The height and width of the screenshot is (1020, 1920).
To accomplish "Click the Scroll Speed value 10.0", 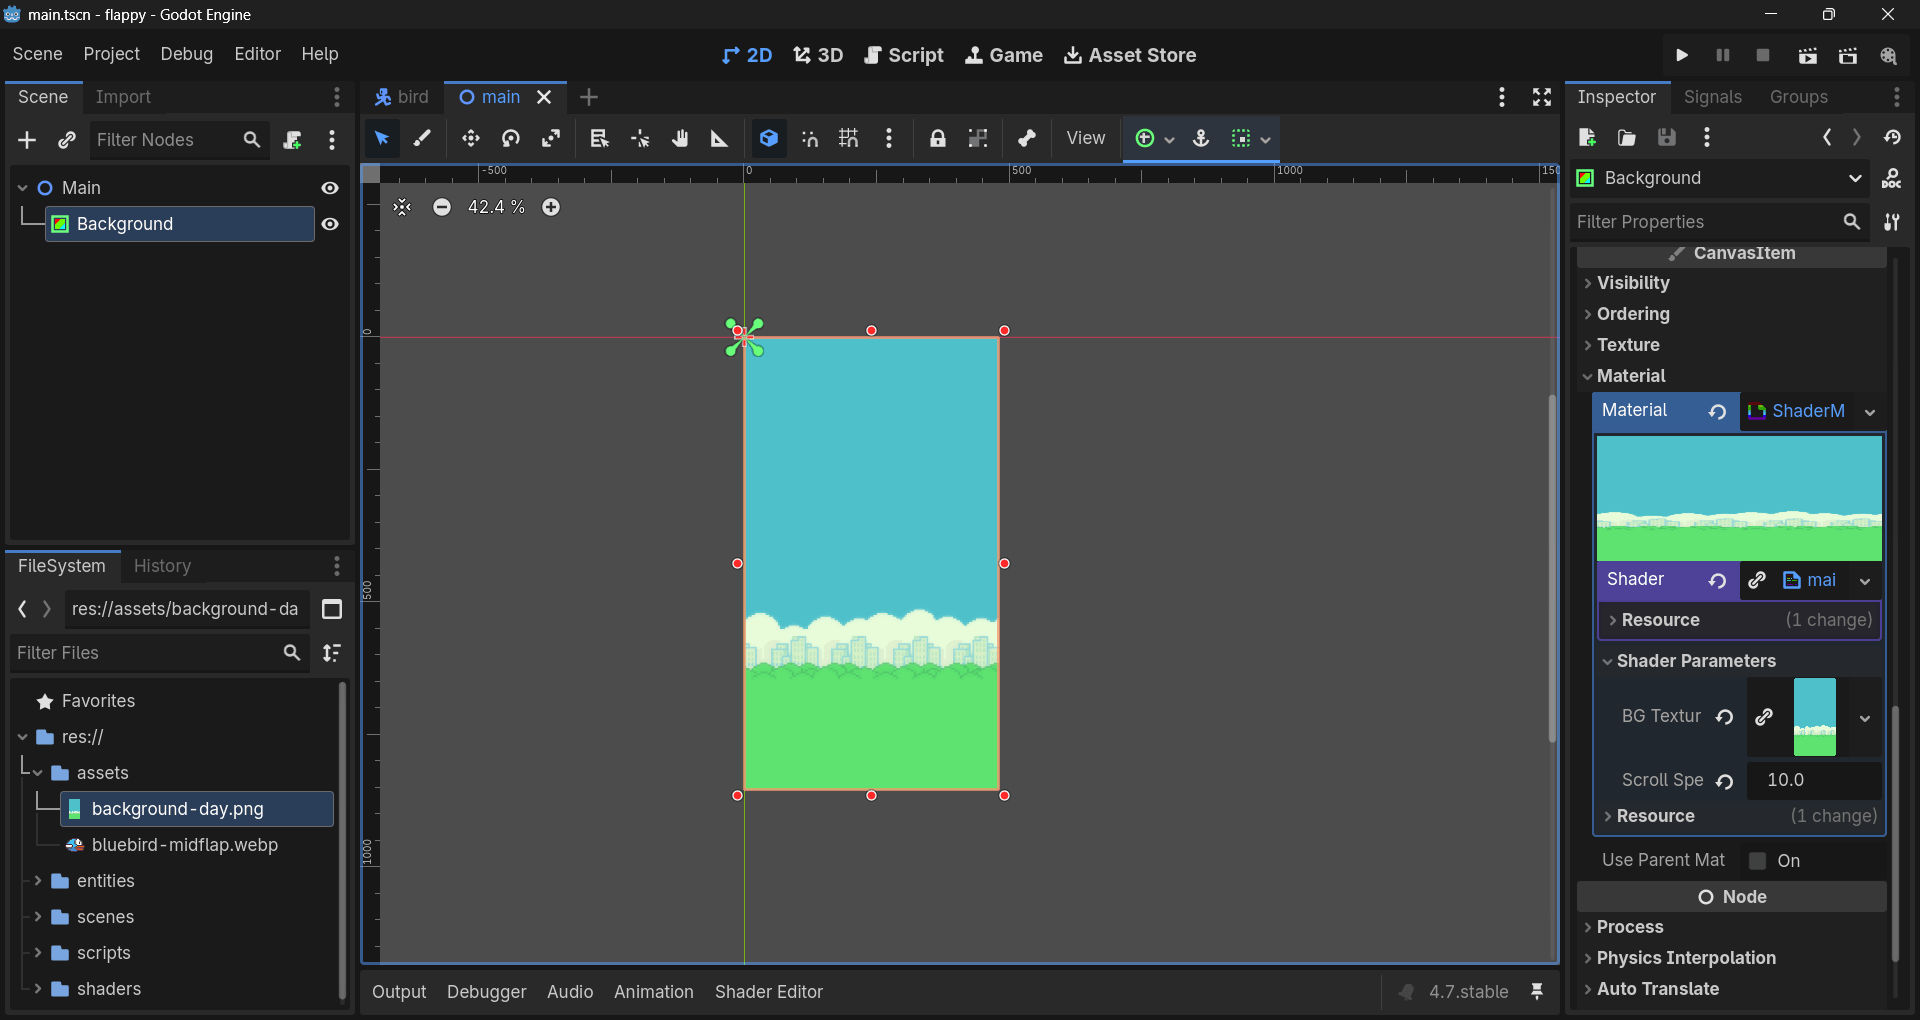I will click(1813, 780).
